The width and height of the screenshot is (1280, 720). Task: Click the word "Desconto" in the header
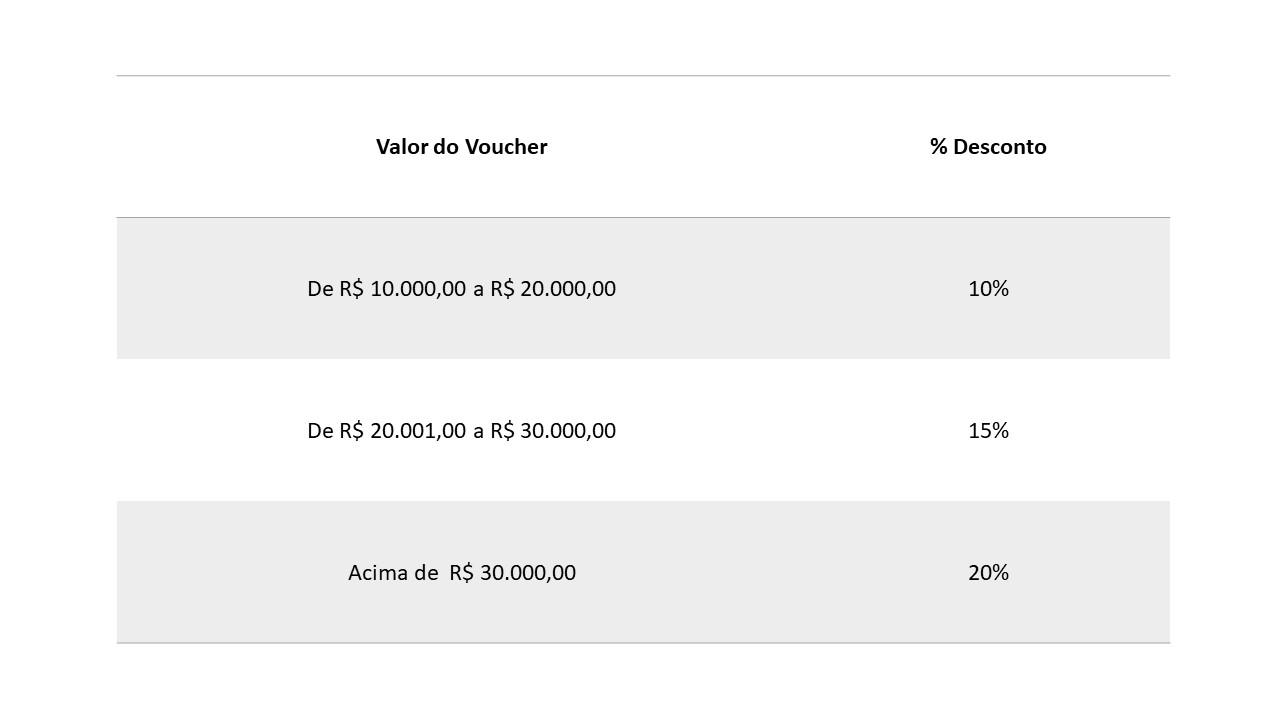999,147
